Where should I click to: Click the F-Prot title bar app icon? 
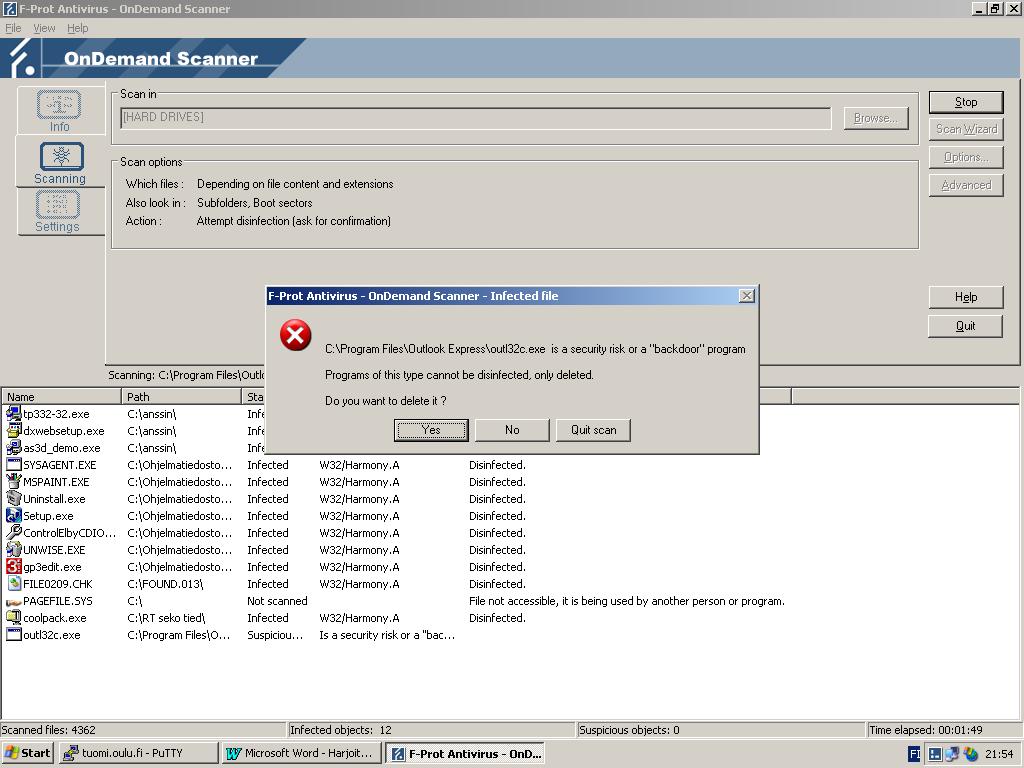(x=10, y=8)
